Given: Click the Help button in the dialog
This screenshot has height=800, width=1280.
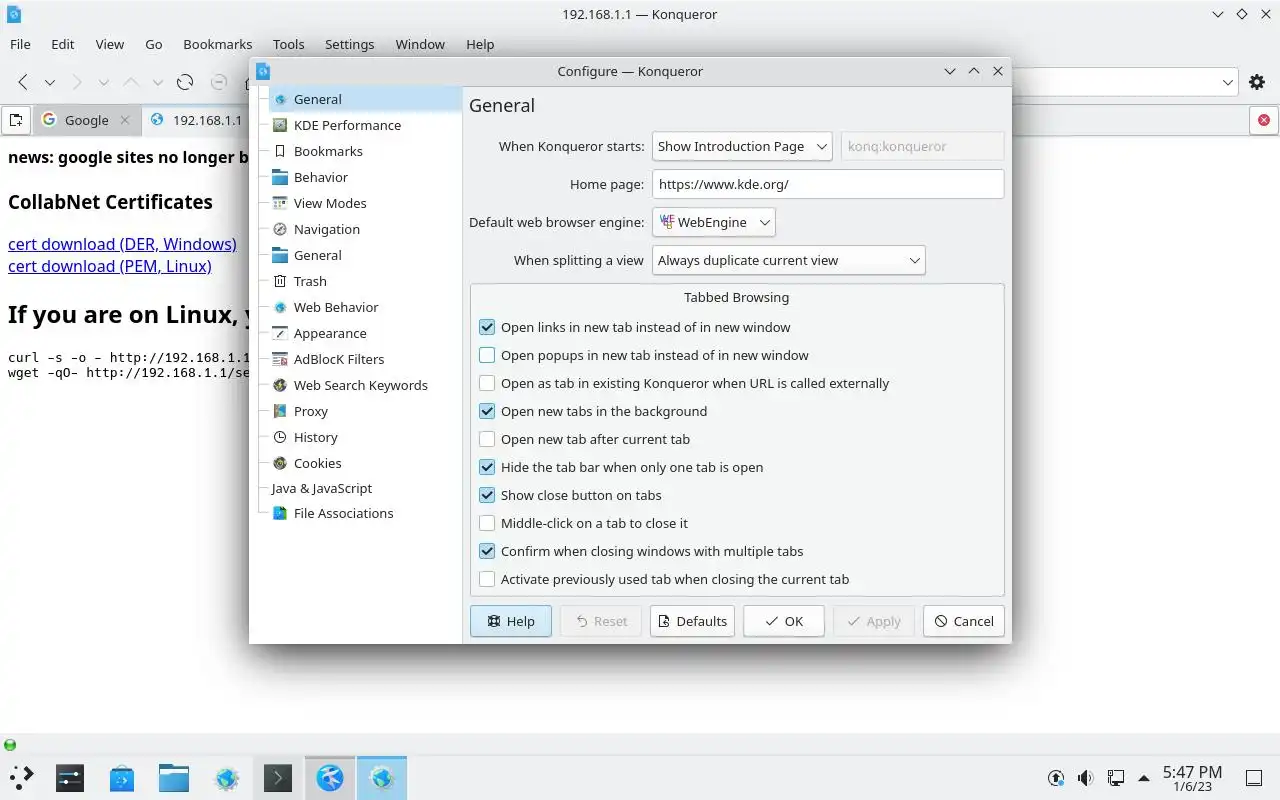Looking at the screenshot, I should [510, 621].
